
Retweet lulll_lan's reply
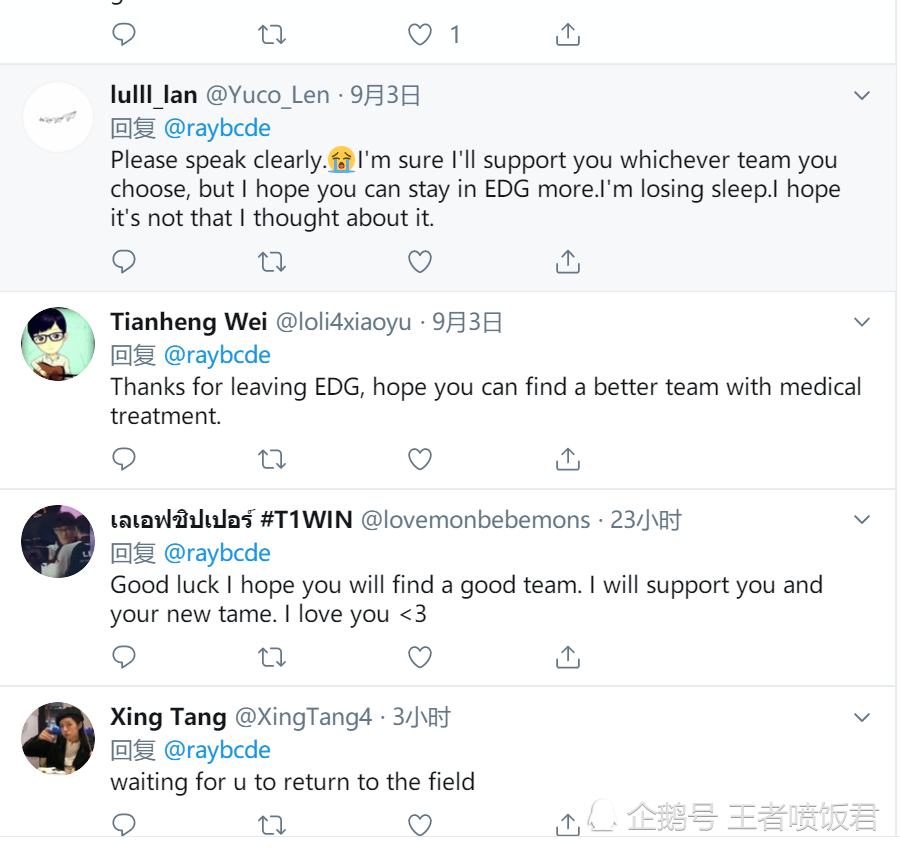coord(271,262)
